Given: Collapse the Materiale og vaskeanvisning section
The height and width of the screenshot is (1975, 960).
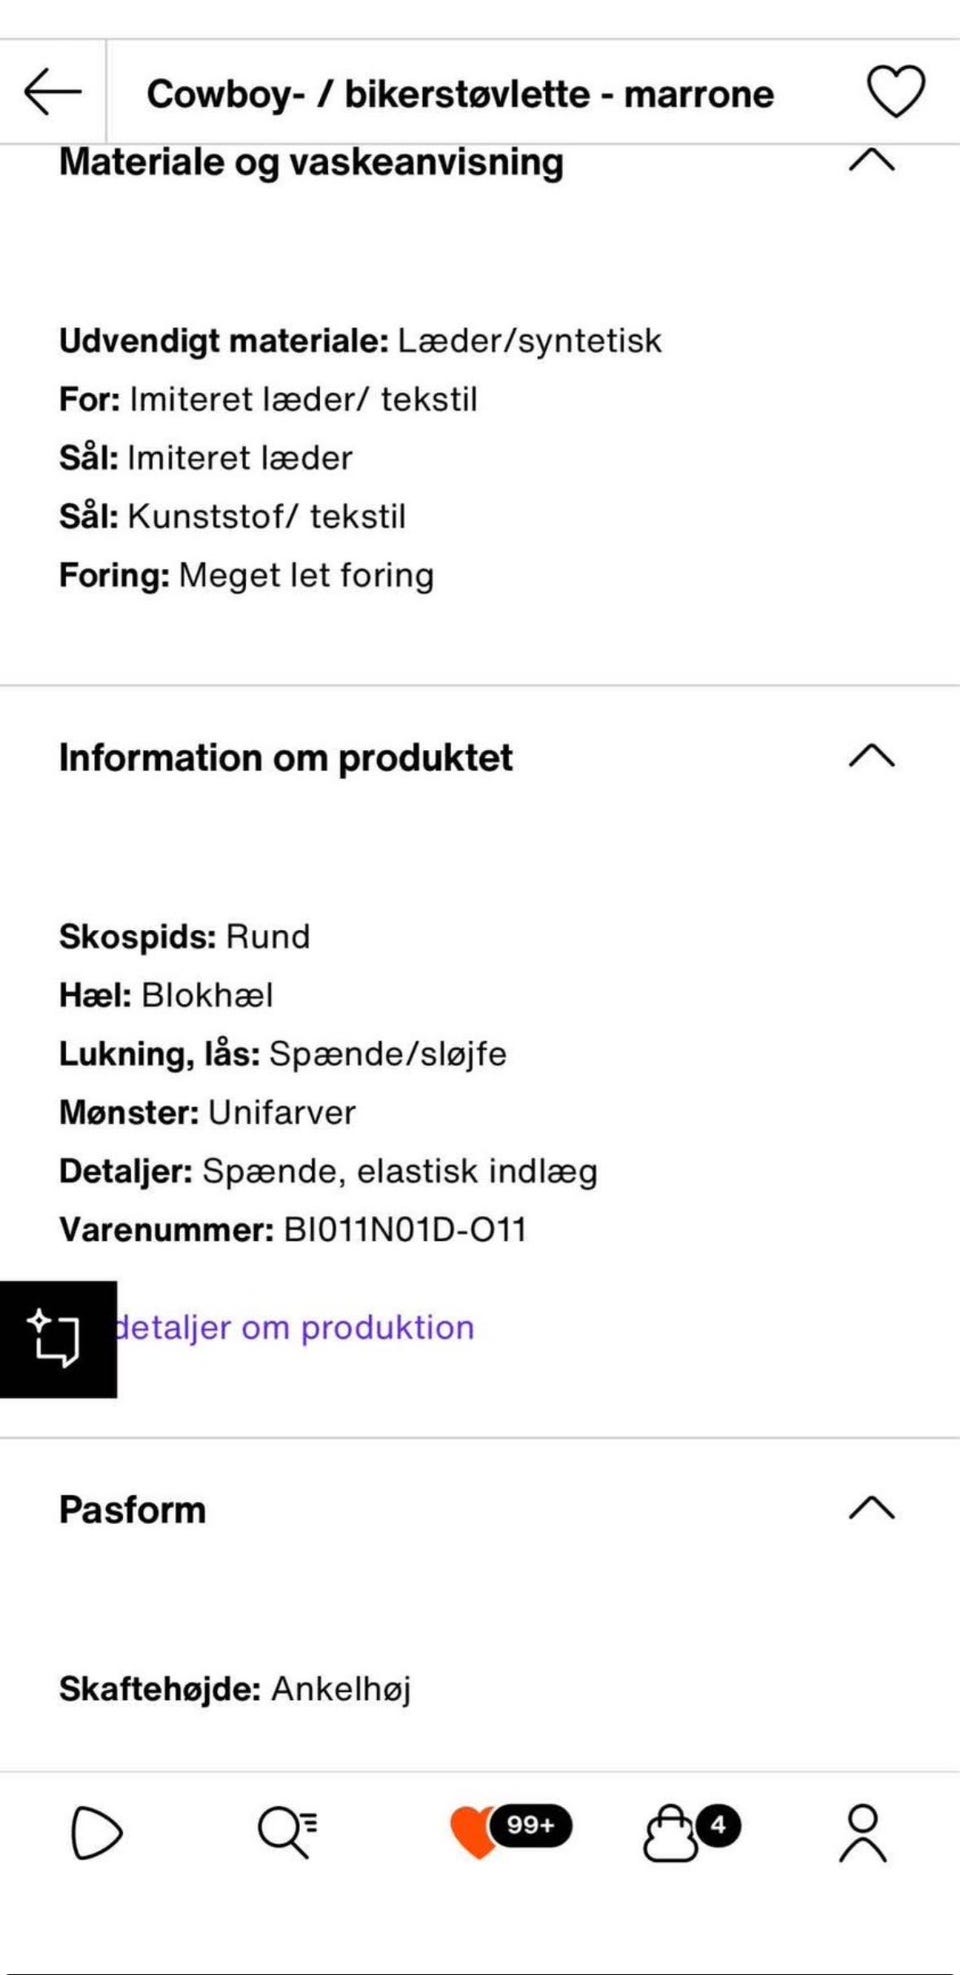Looking at the screenshot, I should tap(871, 161).
